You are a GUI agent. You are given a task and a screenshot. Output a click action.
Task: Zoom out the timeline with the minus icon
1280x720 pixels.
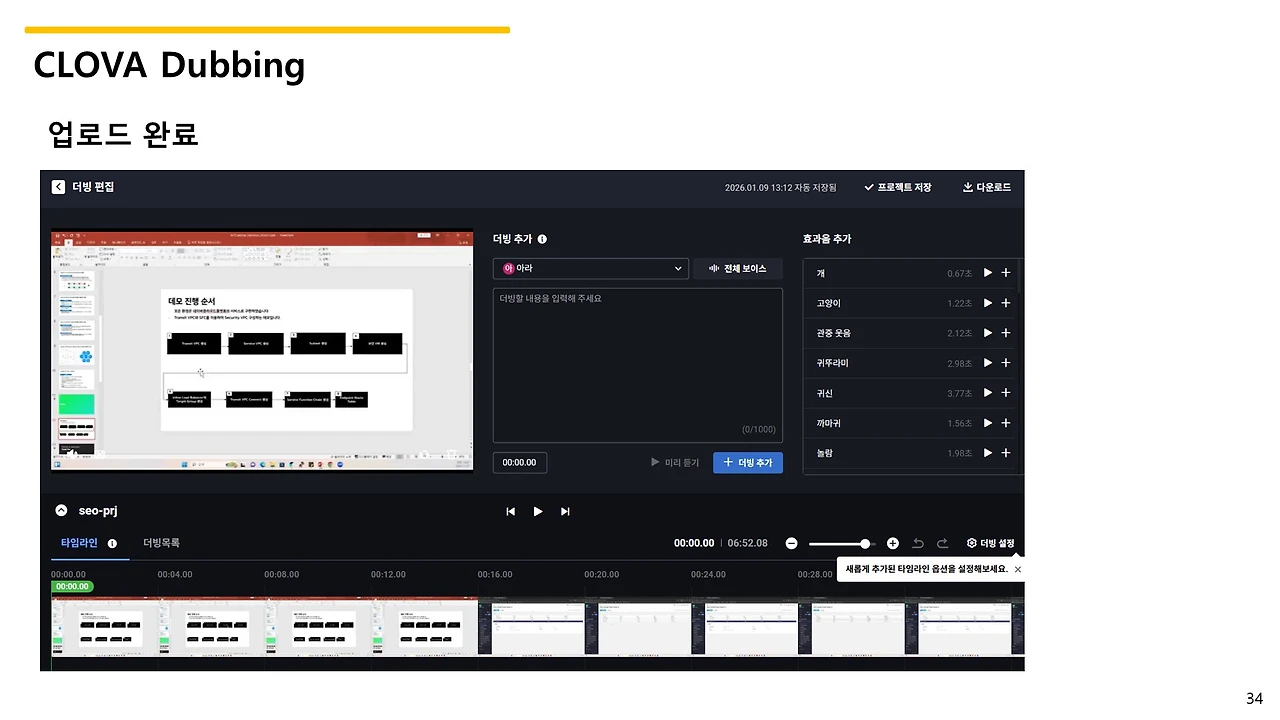click(x=791, y=543)
